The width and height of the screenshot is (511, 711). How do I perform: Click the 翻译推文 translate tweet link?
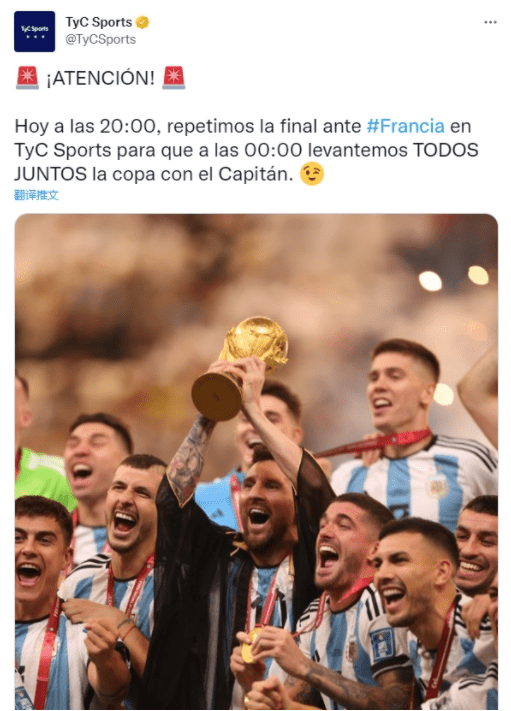point(36,195)
